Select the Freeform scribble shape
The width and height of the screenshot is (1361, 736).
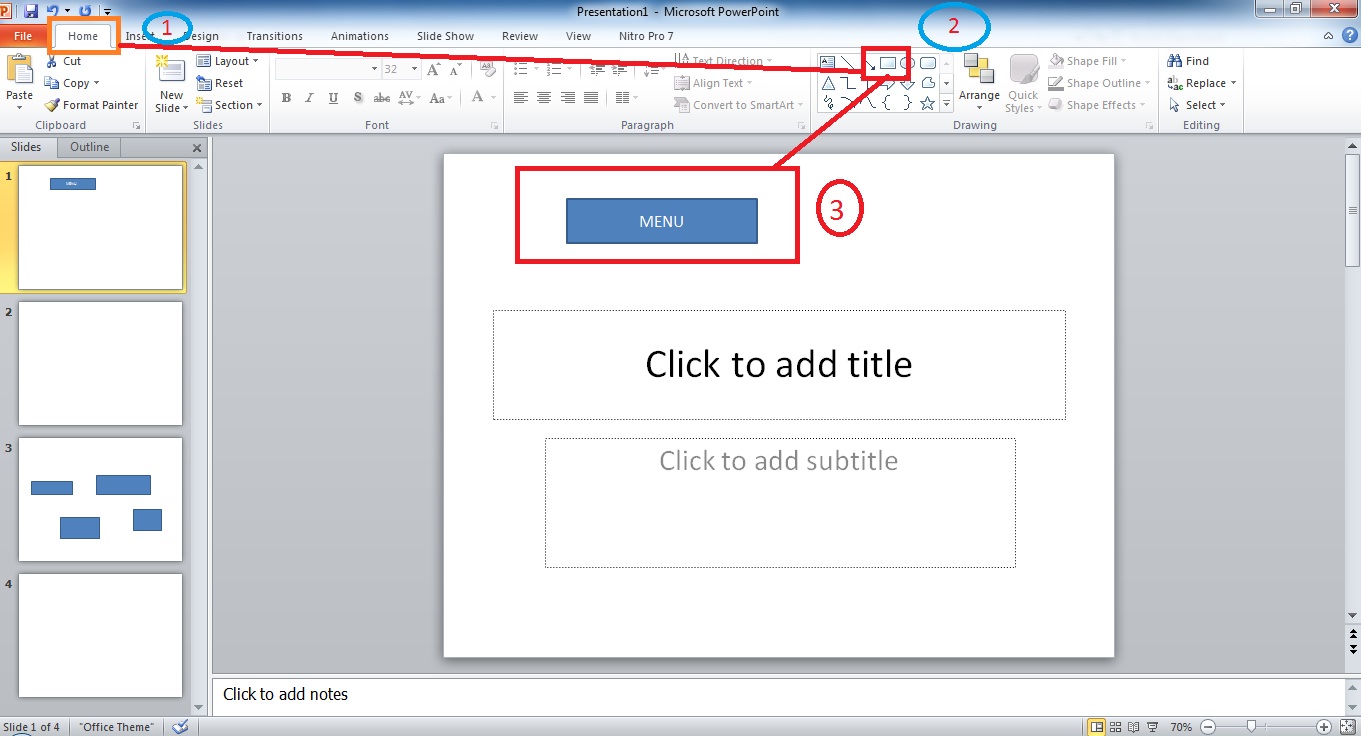(x=828, y=103)
